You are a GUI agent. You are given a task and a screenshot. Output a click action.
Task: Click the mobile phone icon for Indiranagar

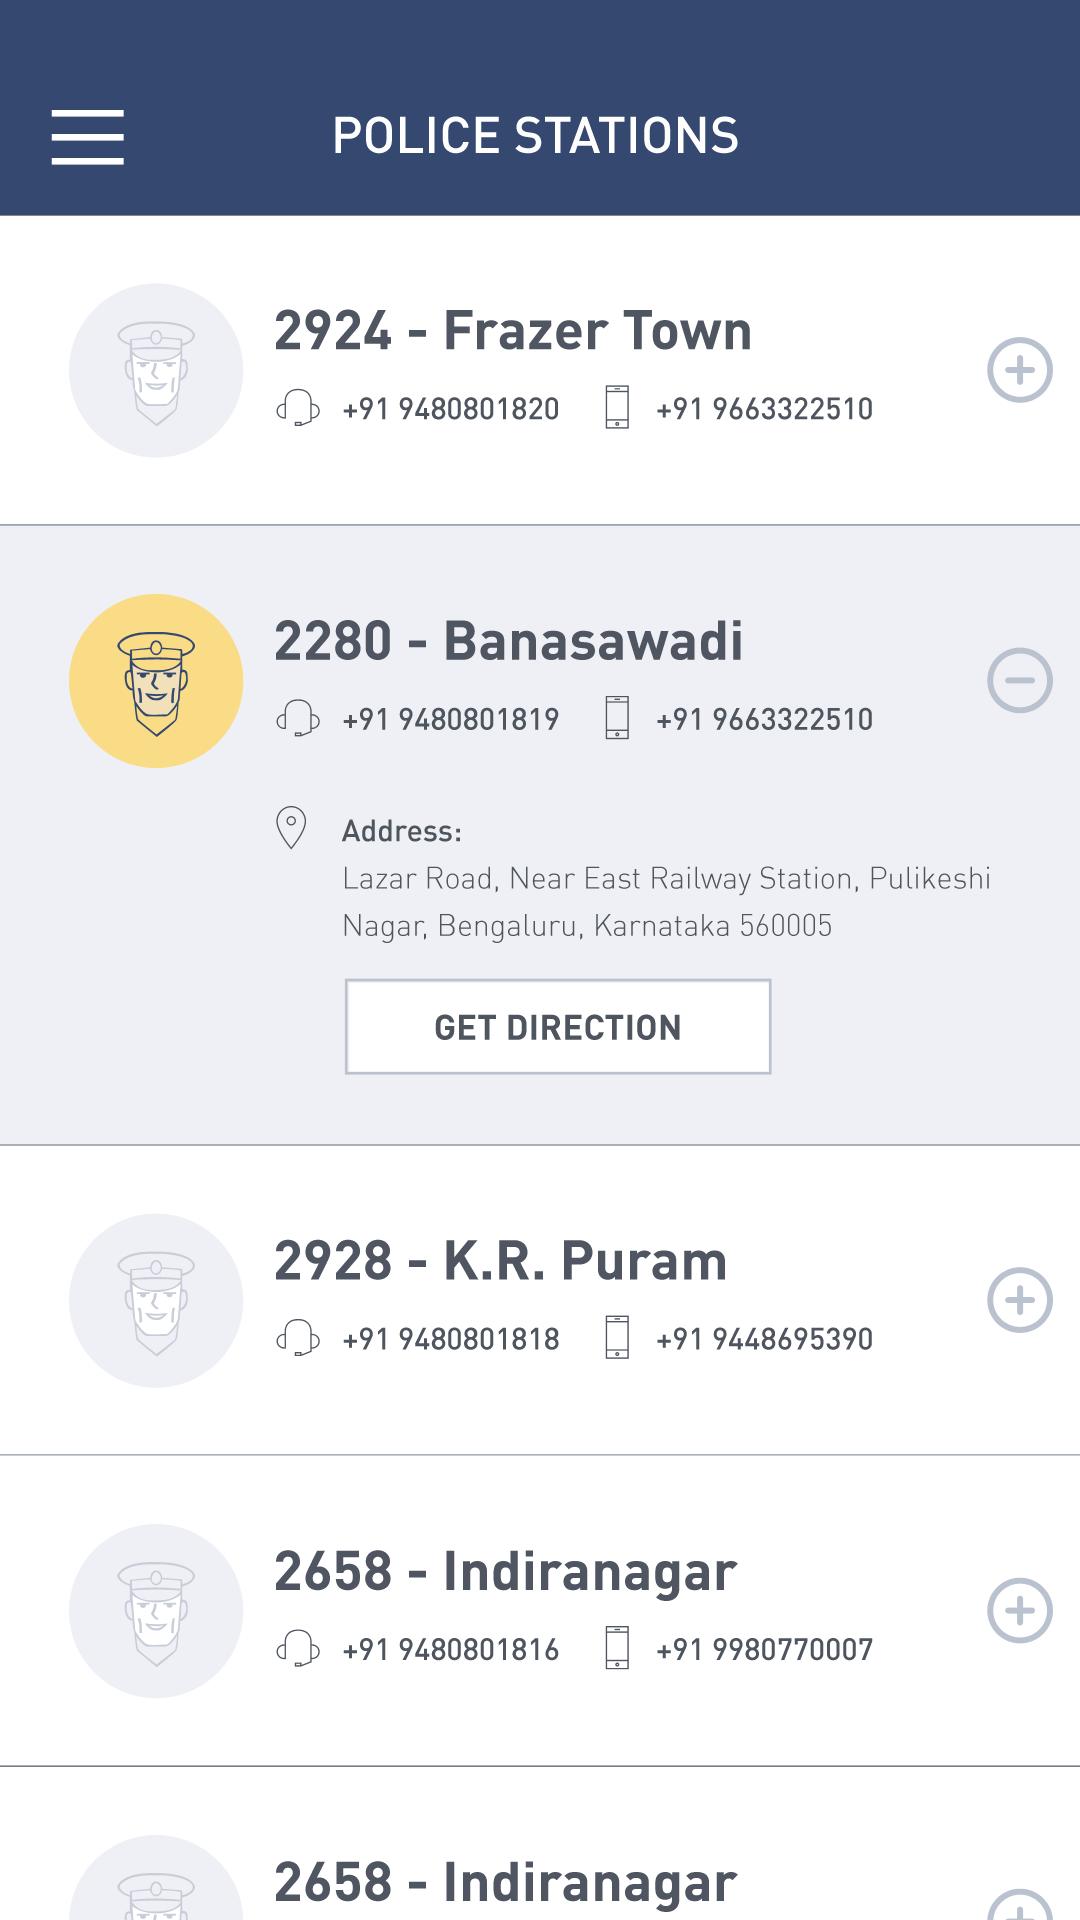click(x=617, y=1648)
